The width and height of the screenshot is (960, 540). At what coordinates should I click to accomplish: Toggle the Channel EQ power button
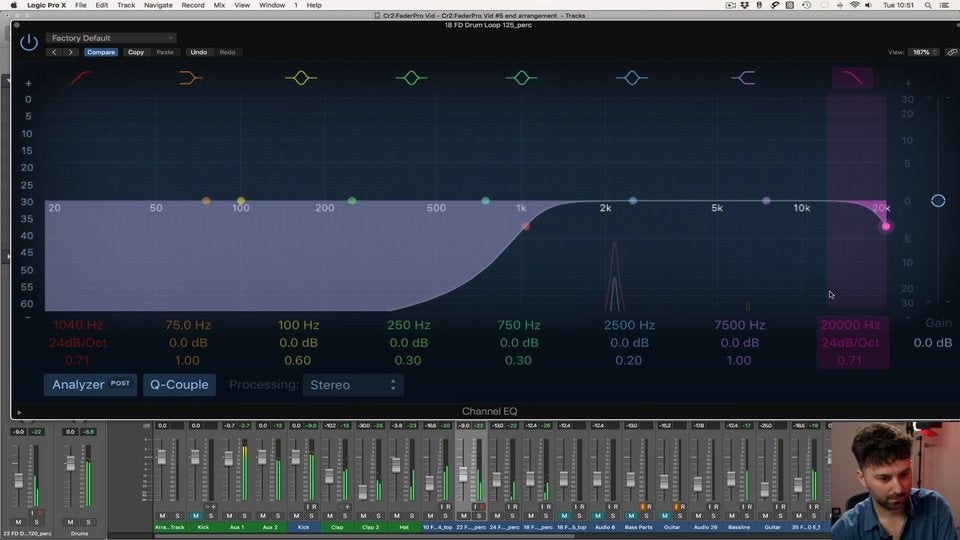(x=29, y=43)
